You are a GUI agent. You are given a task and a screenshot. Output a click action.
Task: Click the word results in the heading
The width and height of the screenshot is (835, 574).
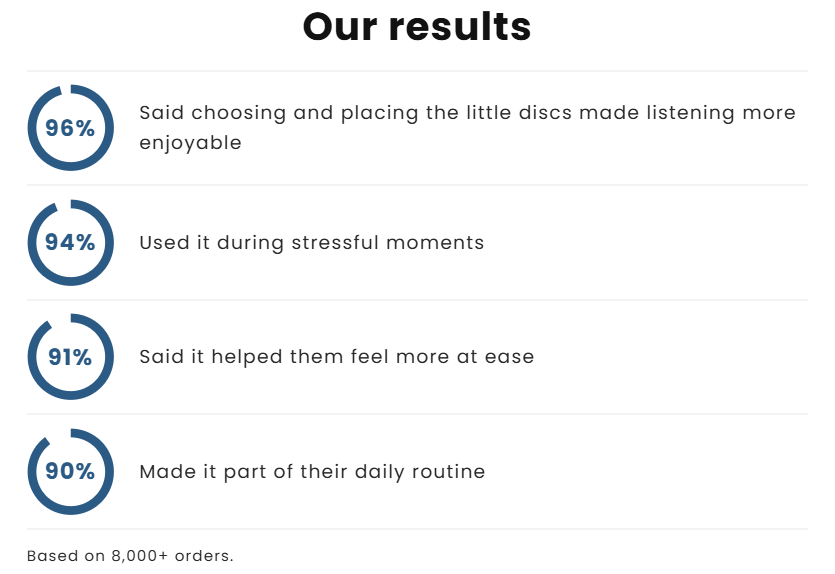pyautogui.click(x=460, y=27)
